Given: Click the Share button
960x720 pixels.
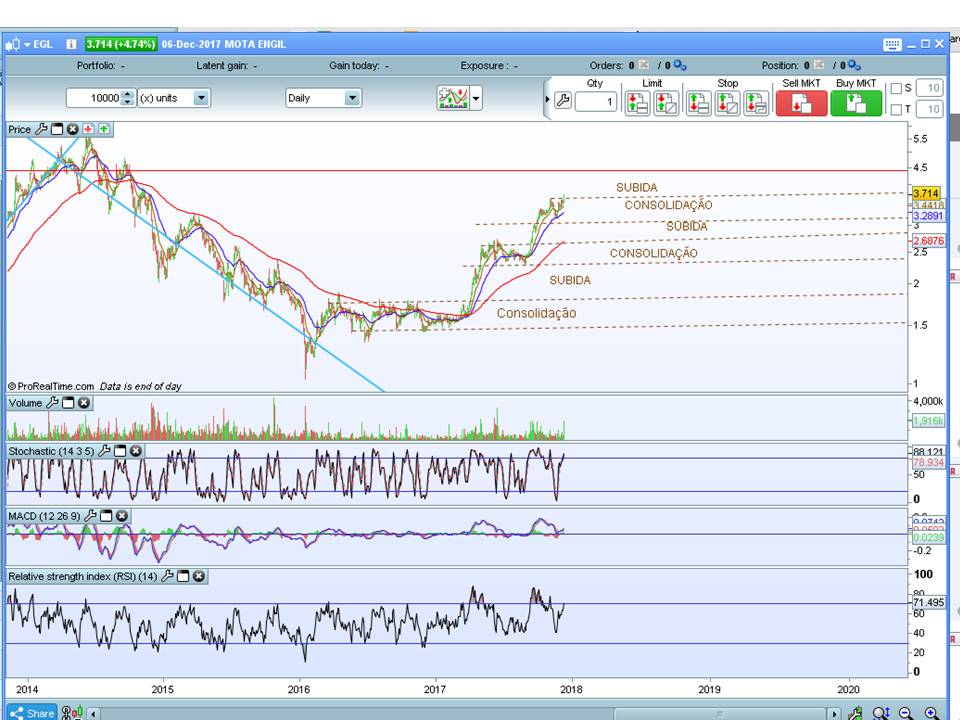Looking at the screenshot, I should pos(32,713).
